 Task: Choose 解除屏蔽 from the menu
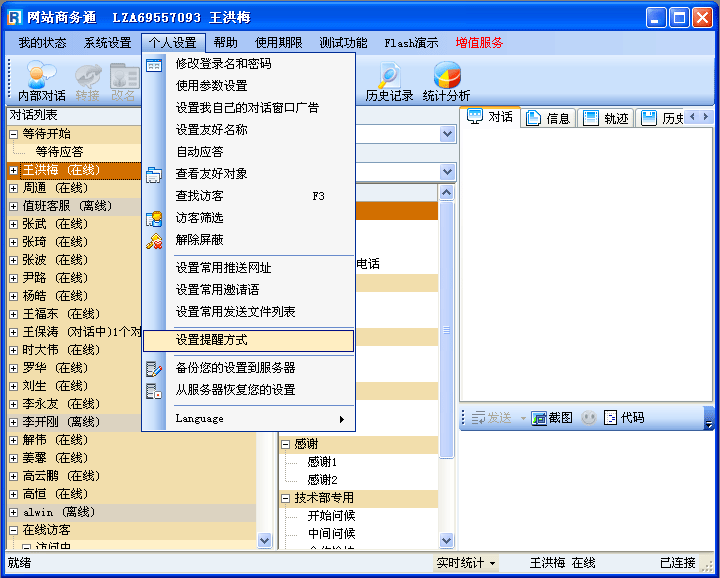199,240
